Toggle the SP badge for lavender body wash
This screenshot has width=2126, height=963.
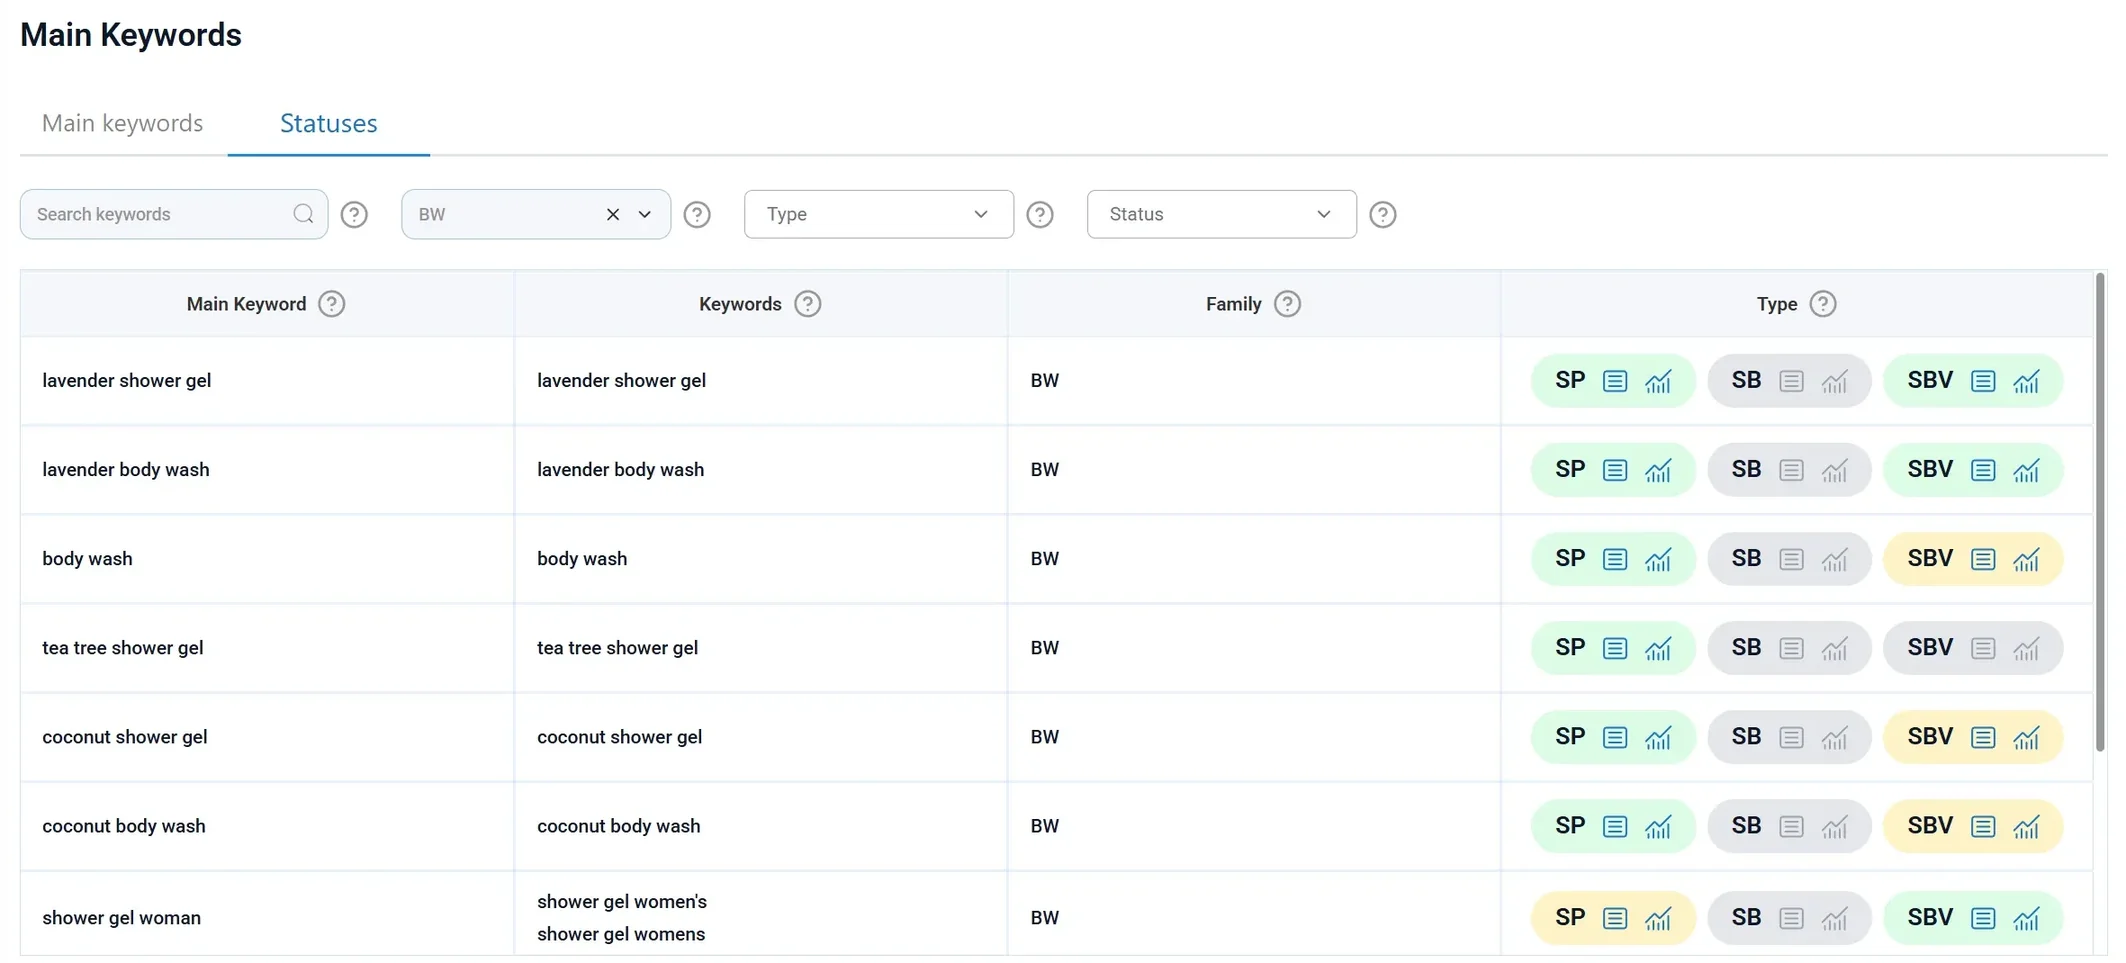1570,470
